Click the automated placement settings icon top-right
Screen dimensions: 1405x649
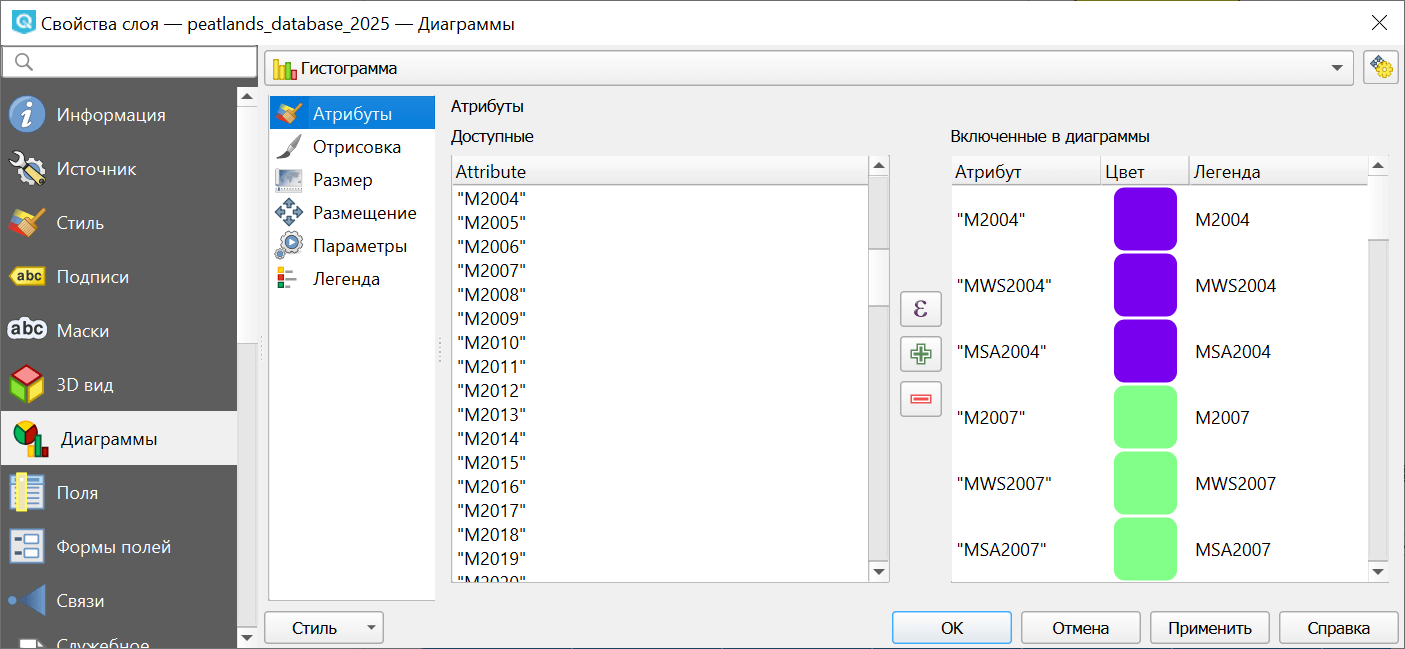(x=1381, y=67)
